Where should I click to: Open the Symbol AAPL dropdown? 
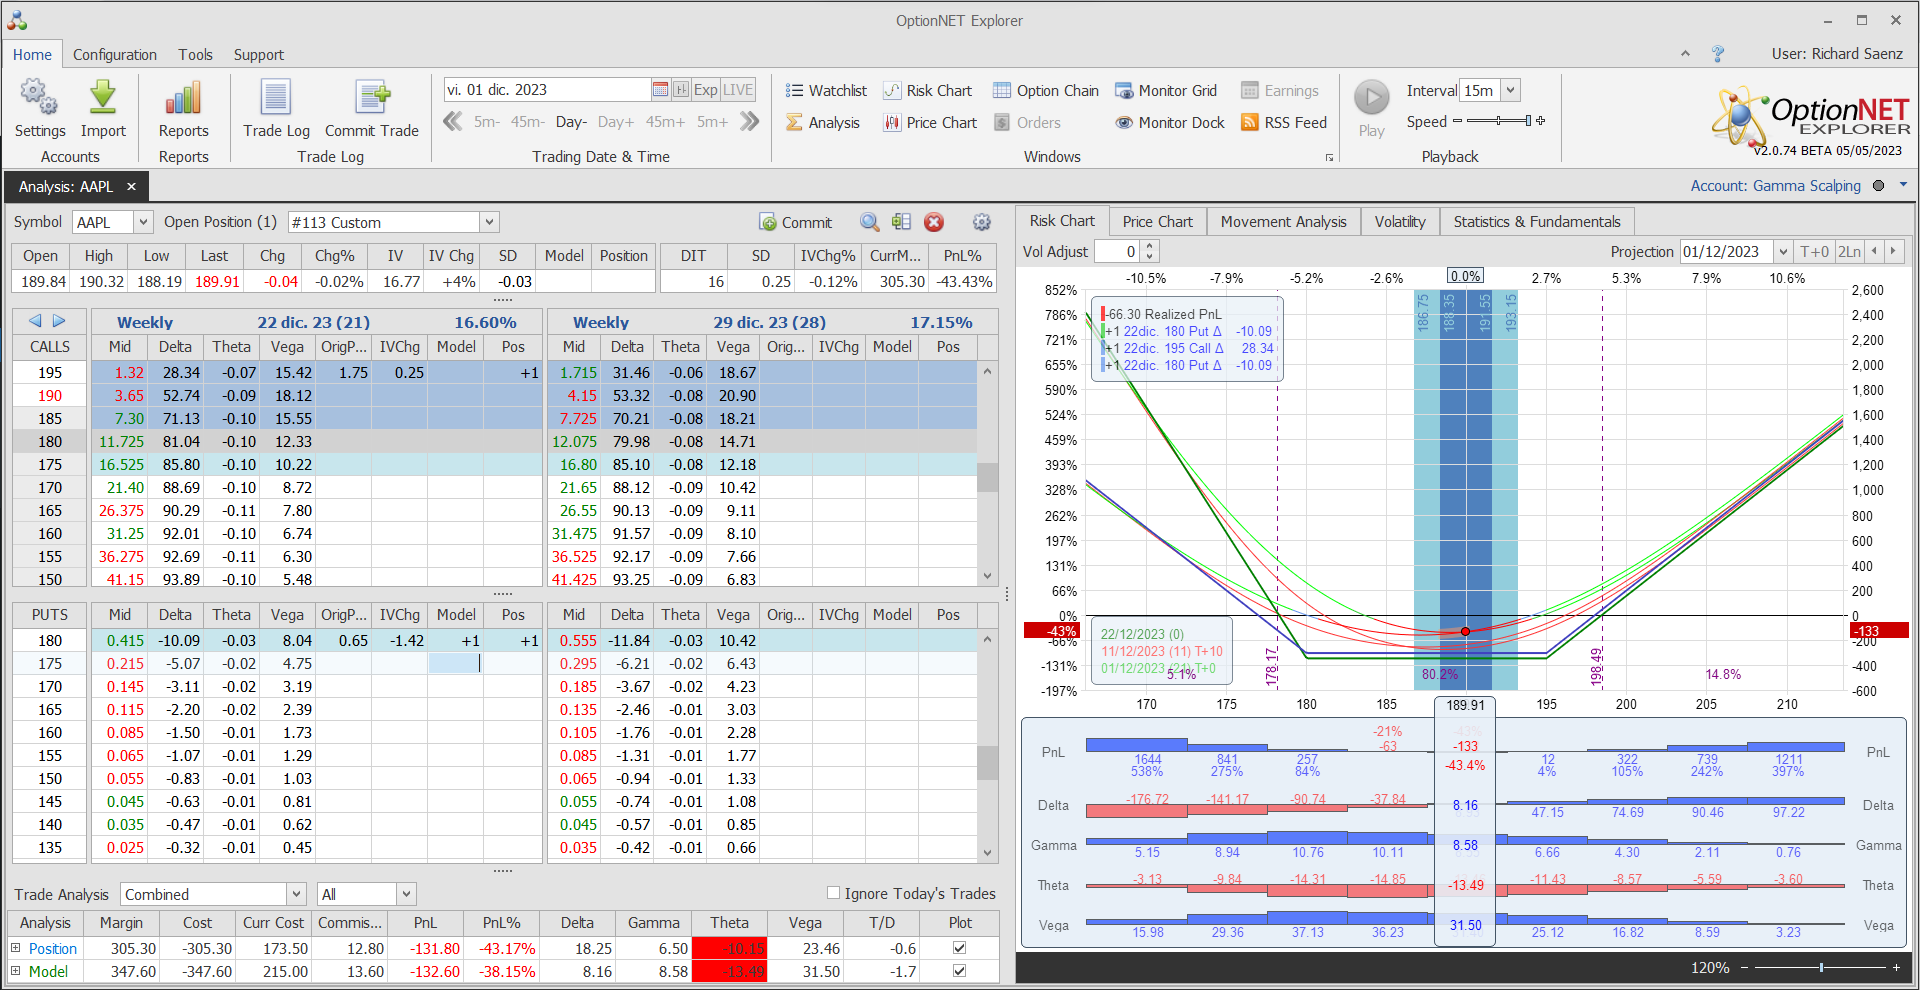pos(143,222)
